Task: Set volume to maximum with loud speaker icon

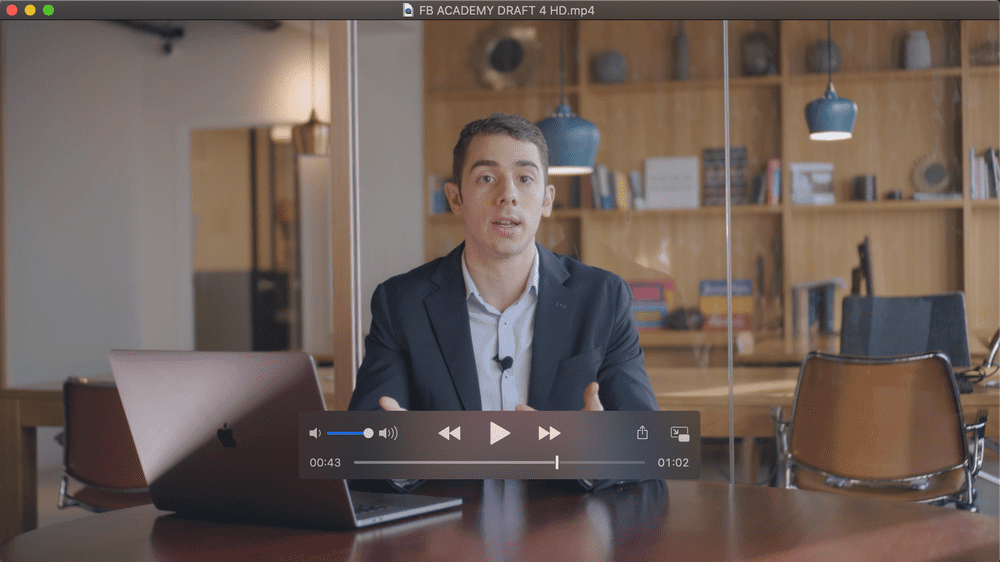Action: pos(388,434)
